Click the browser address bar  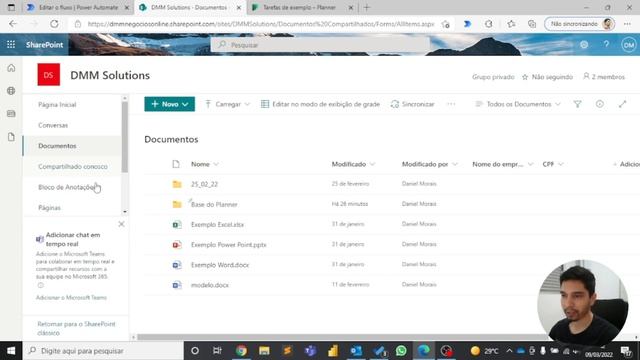tap(261, 24)
